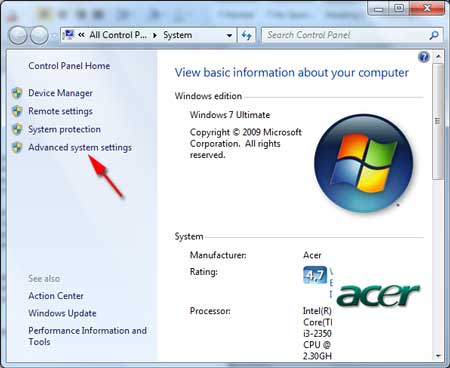
Task: Select the System breadcrumb in the address bar
Action: 178,35
